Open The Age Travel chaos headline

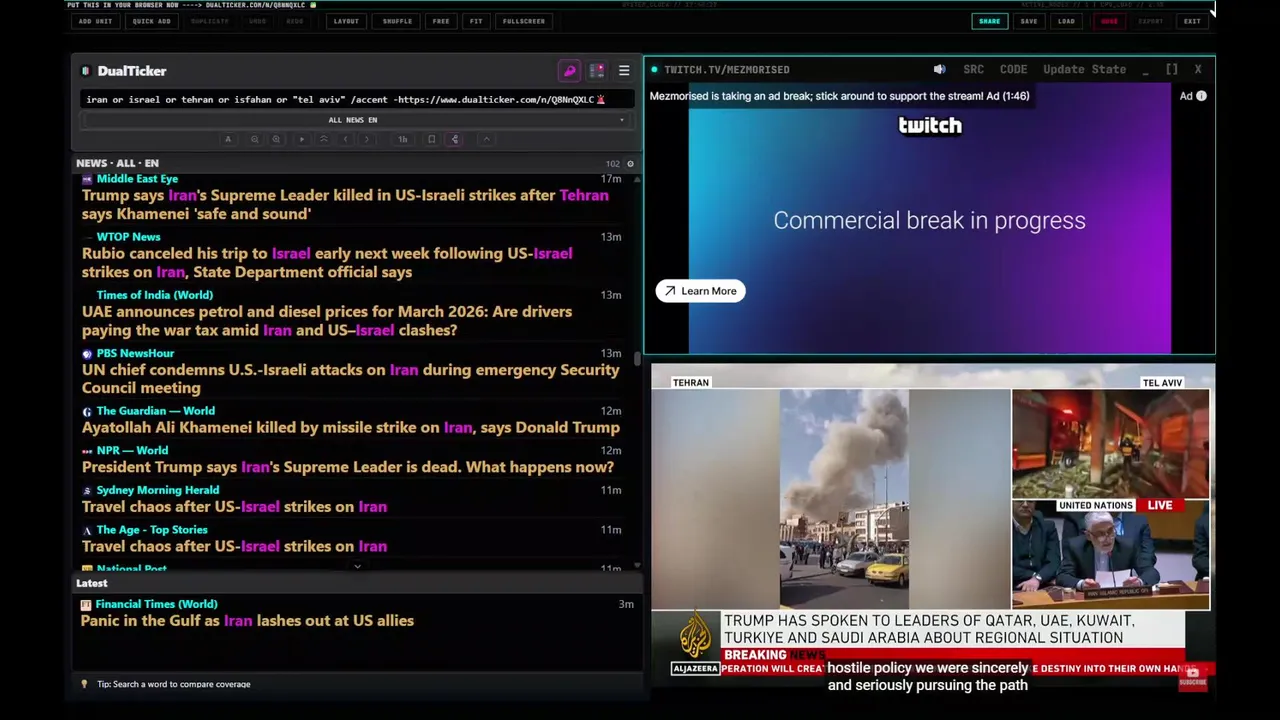[234, 546]
